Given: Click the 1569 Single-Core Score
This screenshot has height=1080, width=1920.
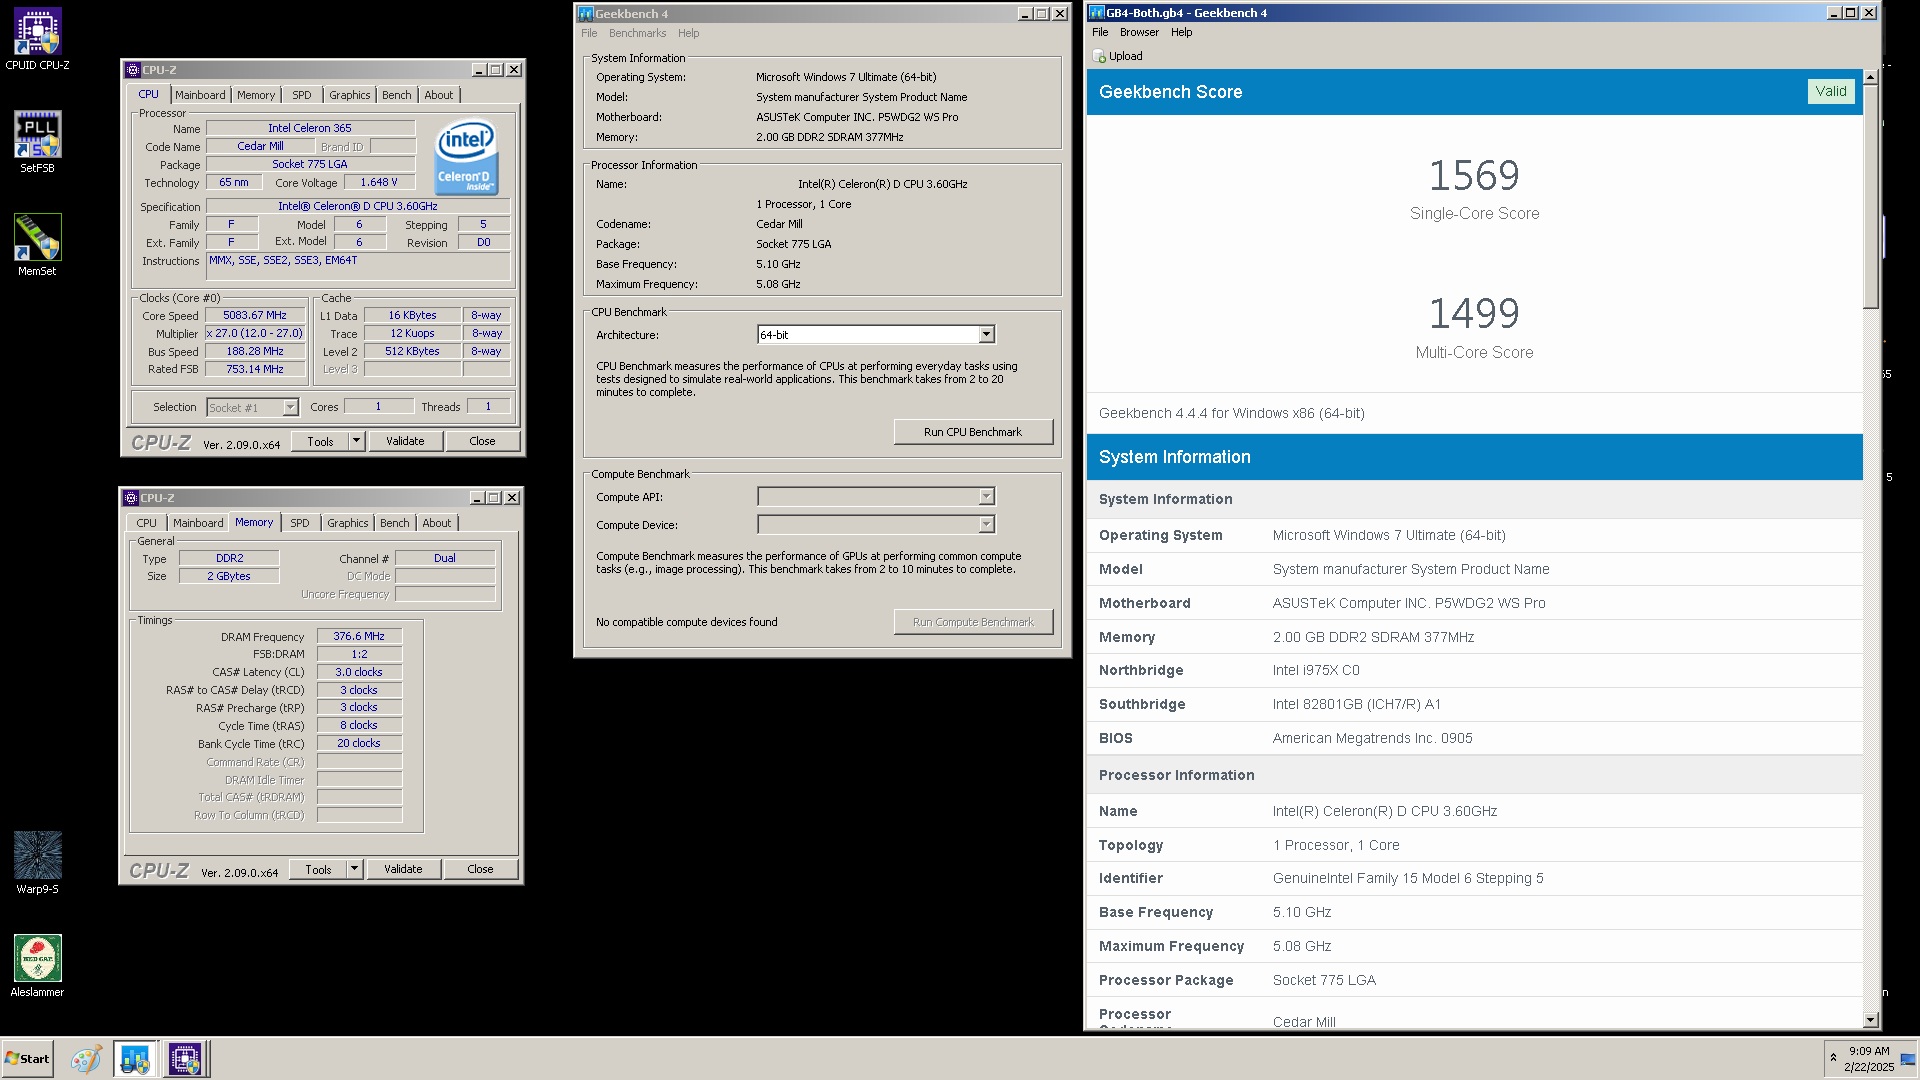Looking at the screenshot, I should click(1474, 176).
